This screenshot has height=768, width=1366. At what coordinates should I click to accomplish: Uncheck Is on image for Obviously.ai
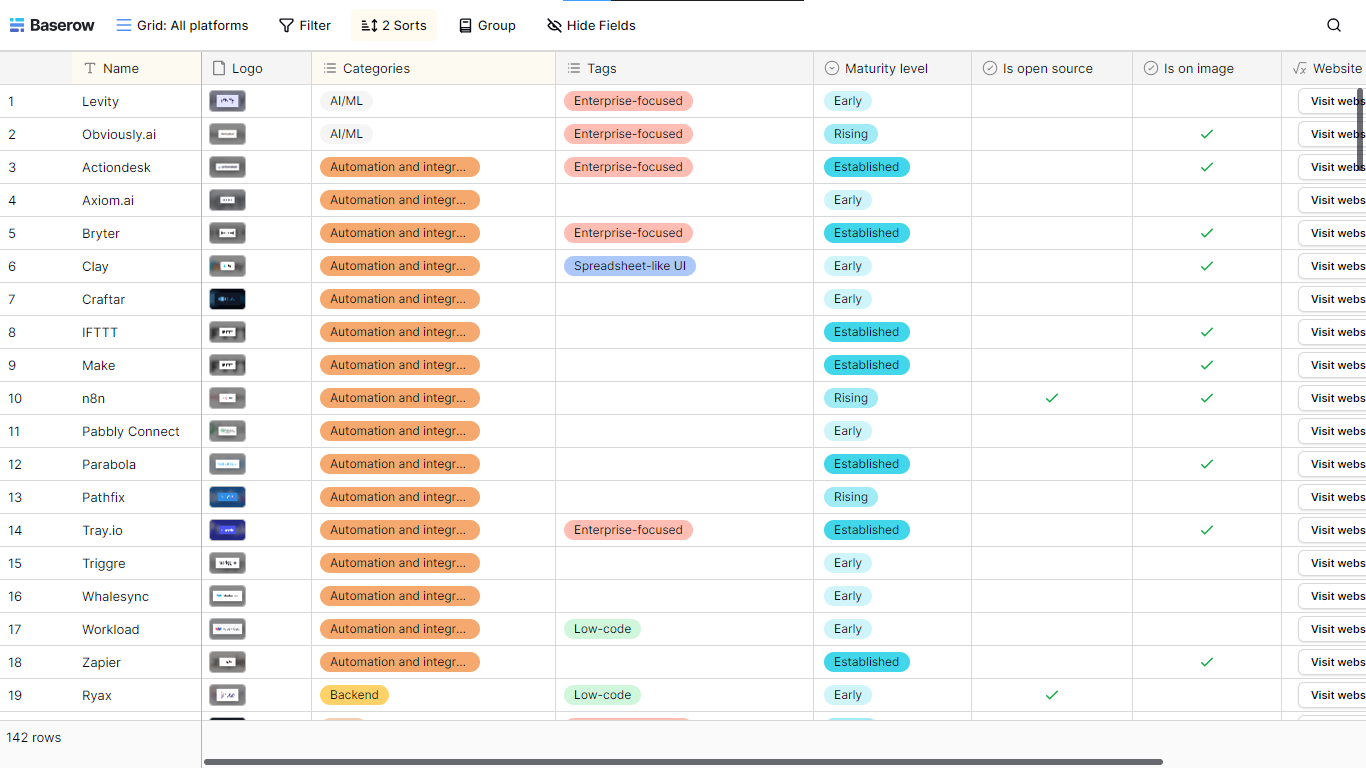1207,134
